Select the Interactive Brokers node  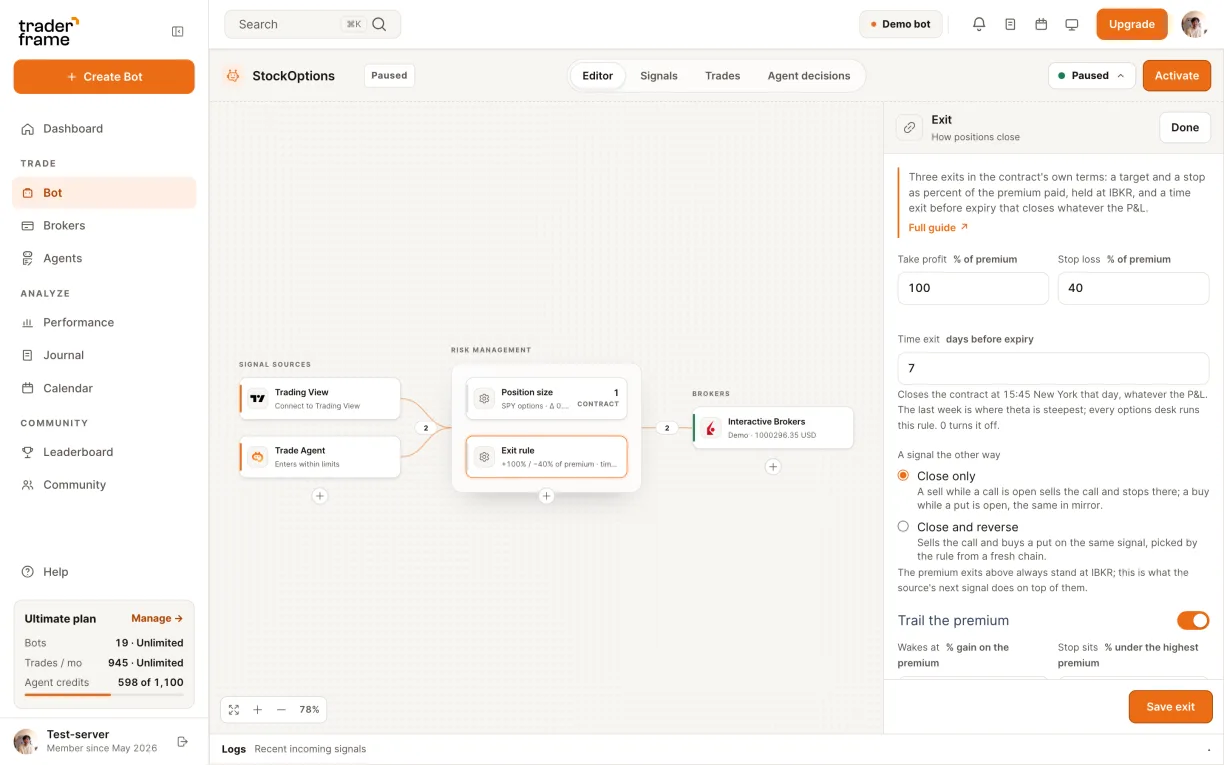tap(773, 428)
